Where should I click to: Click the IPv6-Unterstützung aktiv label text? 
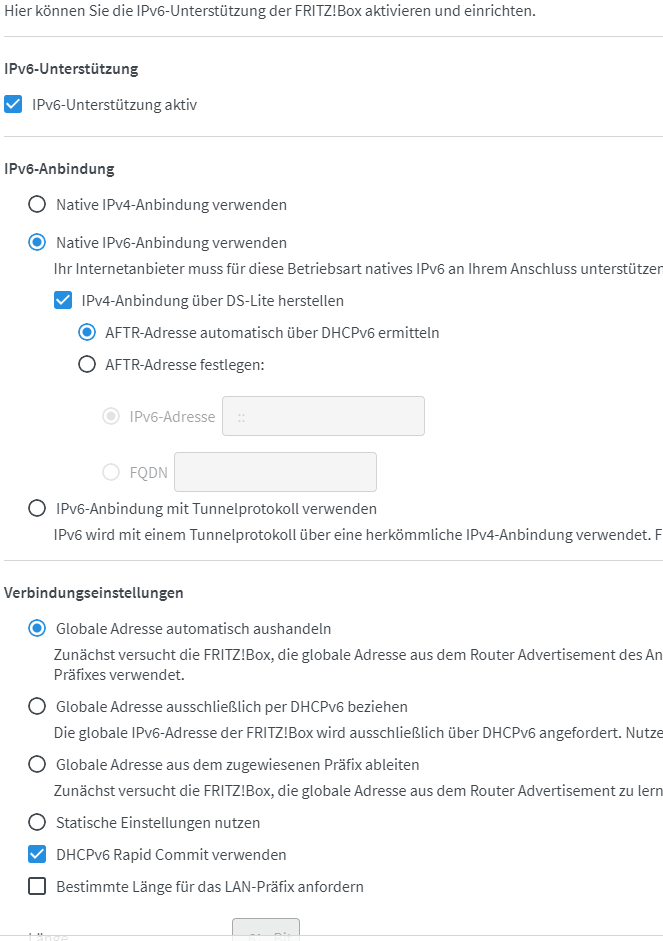coord(115,105)
